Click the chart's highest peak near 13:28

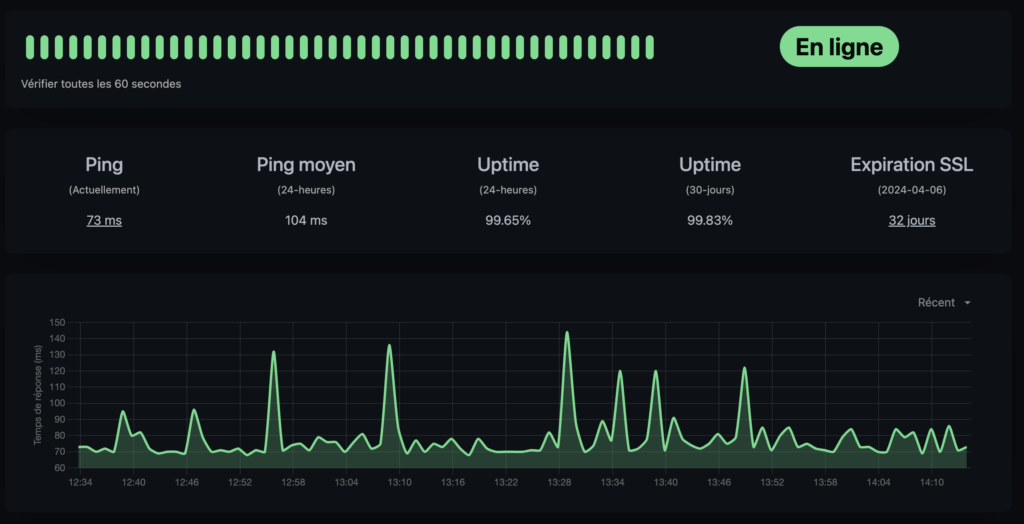click(567, 333)
